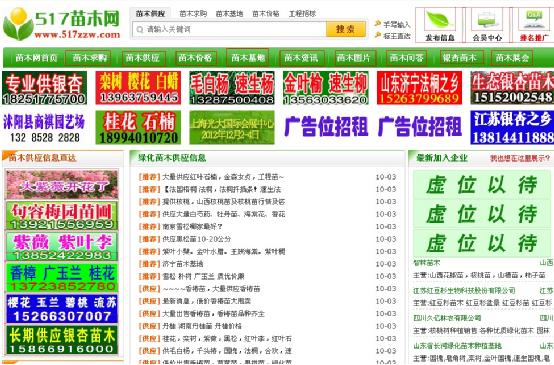This screenshot has width=554, height=365.
Task: Open the 绿化苗木供应信息 section heading
Action: click(x=172, y=158)
